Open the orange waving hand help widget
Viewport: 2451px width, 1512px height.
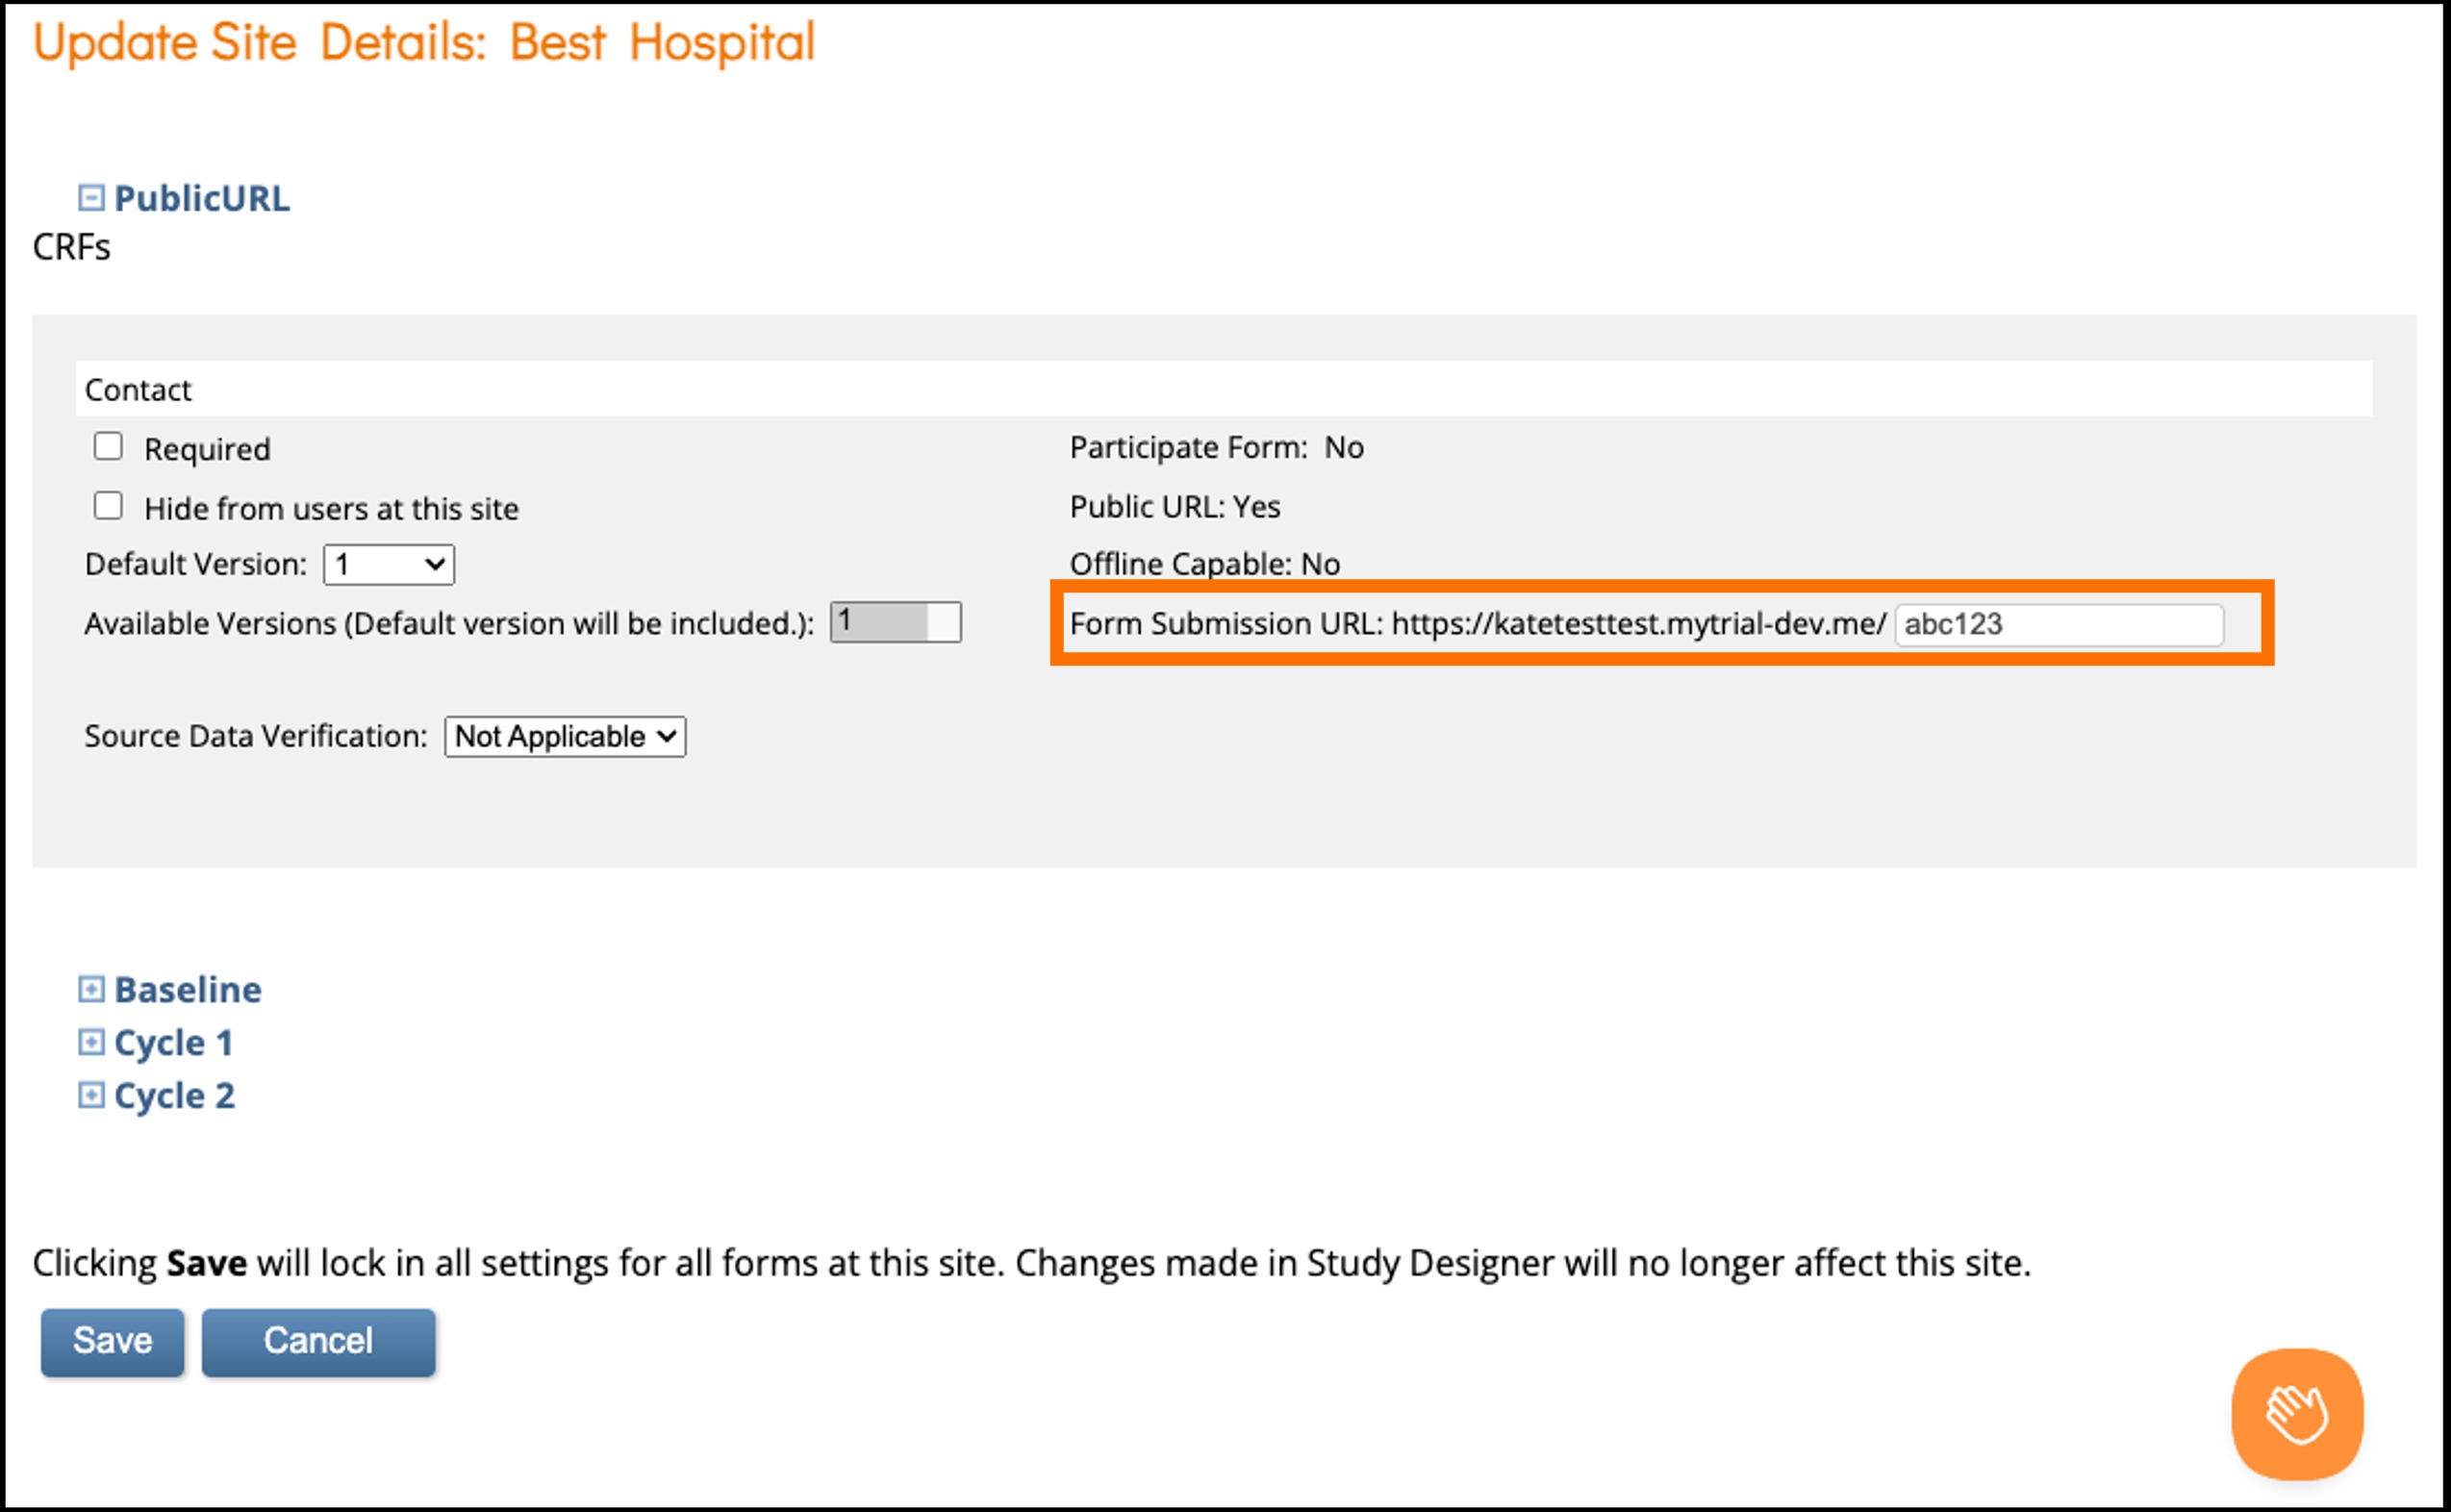pyautogui.click(x=2297, y=1413)
